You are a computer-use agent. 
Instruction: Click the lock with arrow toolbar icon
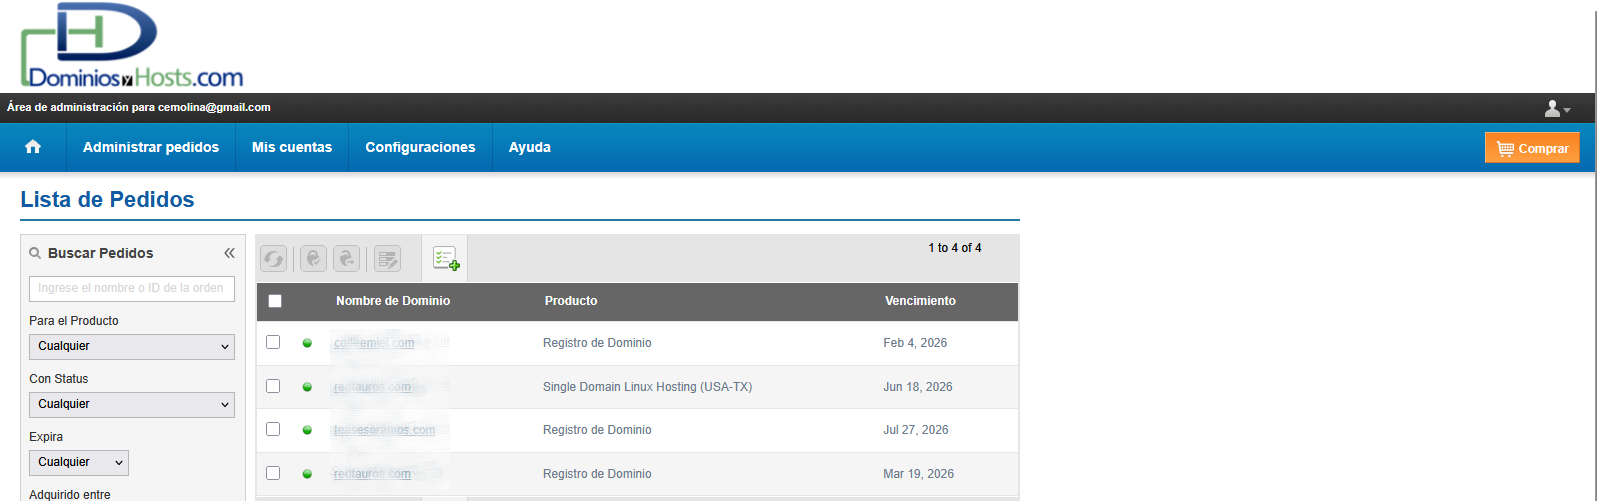(x=346, y=259)
